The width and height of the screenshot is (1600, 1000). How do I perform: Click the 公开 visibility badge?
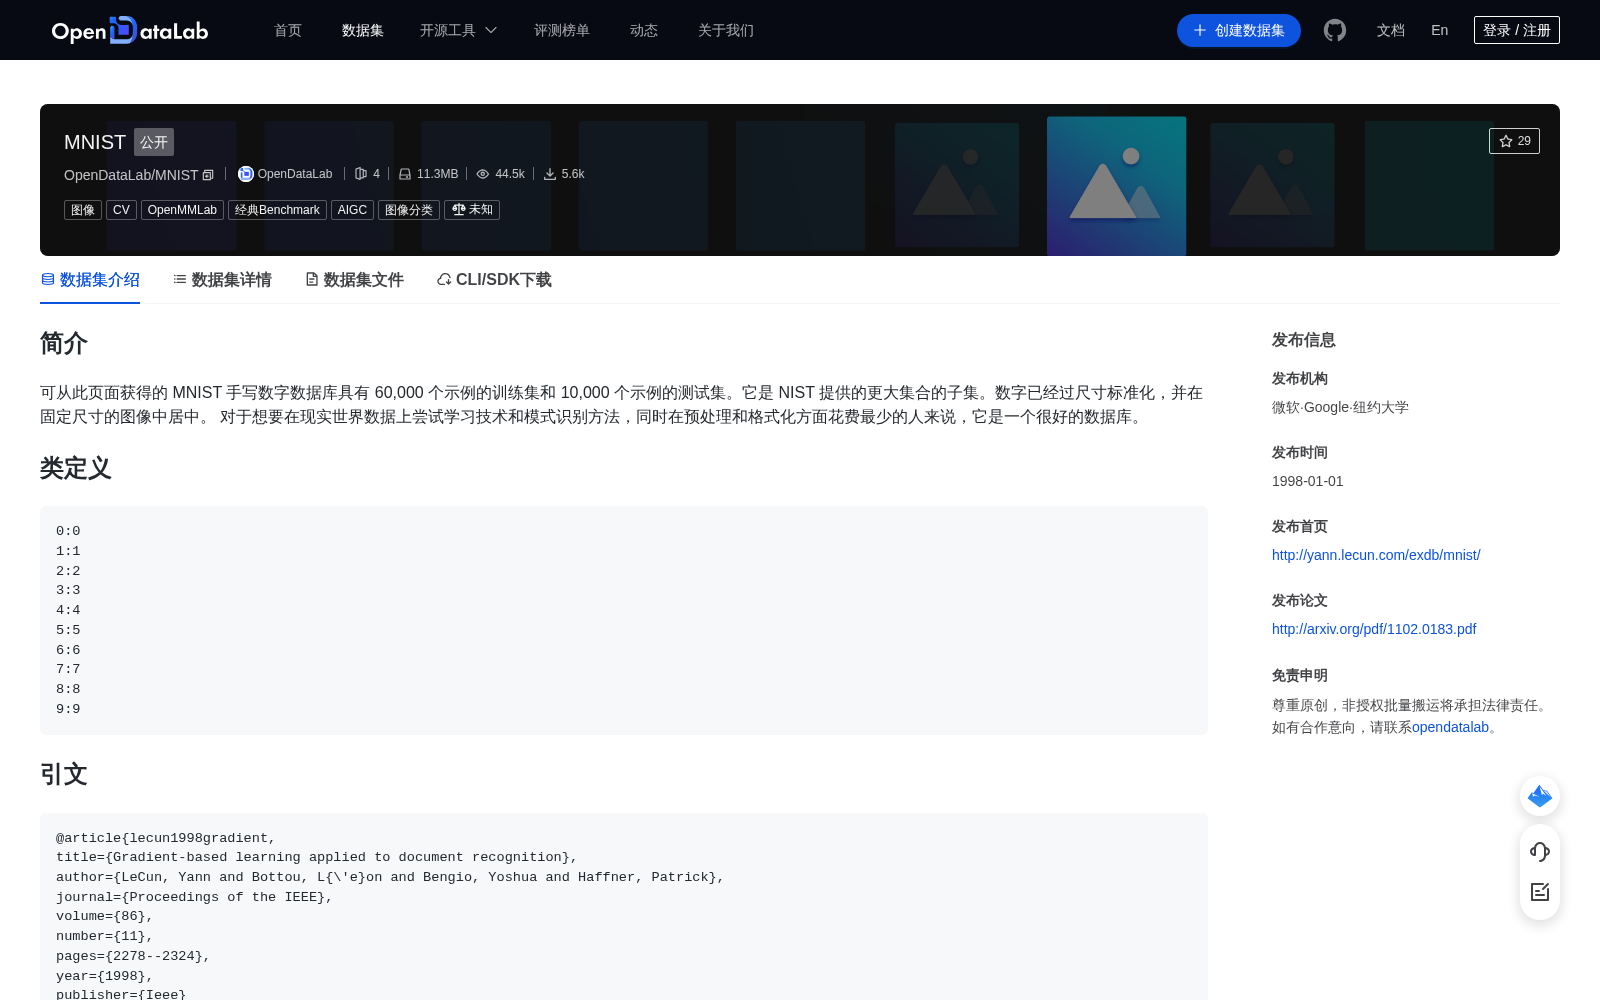coord(154,142)
